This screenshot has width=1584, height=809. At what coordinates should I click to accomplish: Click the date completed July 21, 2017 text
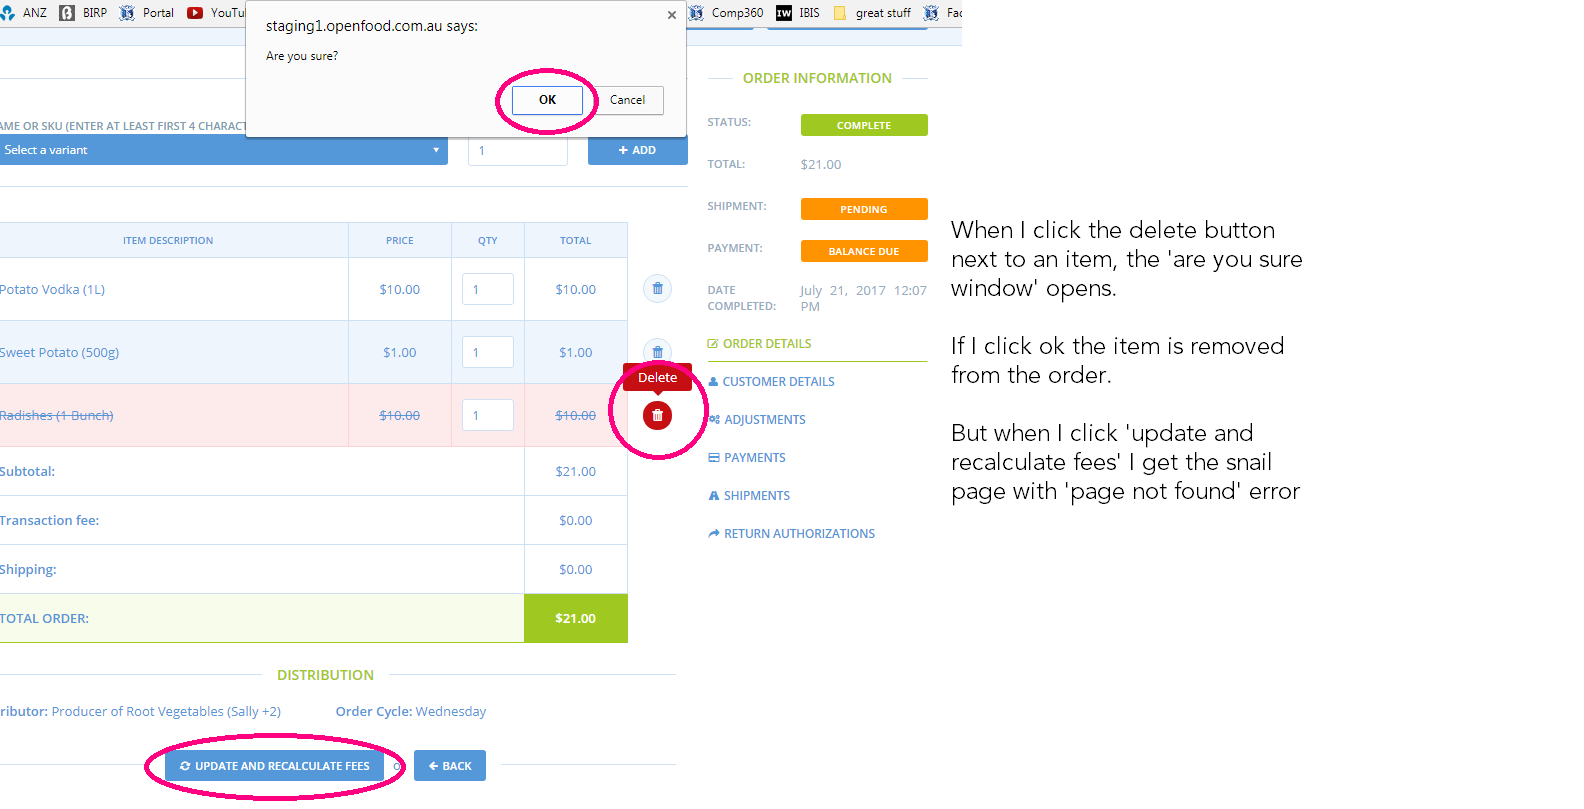tap(863, 298)
